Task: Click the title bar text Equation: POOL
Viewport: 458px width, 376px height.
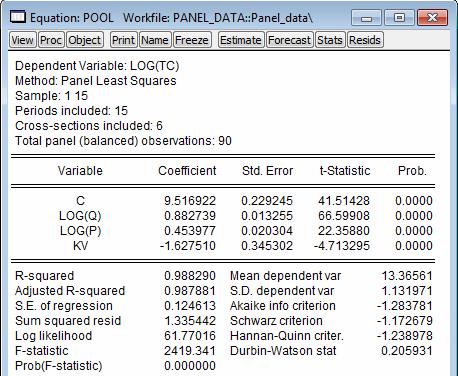Action: (x=72, y=18)
